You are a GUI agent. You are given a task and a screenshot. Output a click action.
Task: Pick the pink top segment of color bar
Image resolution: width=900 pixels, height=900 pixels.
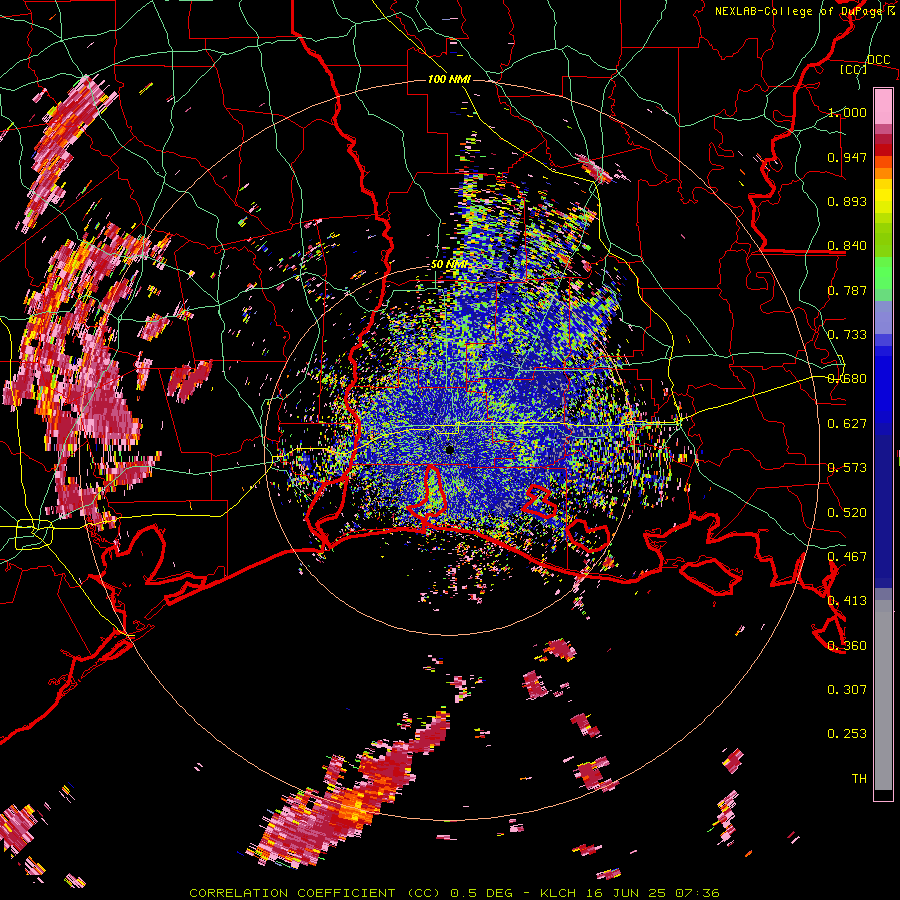coord(883,107)
